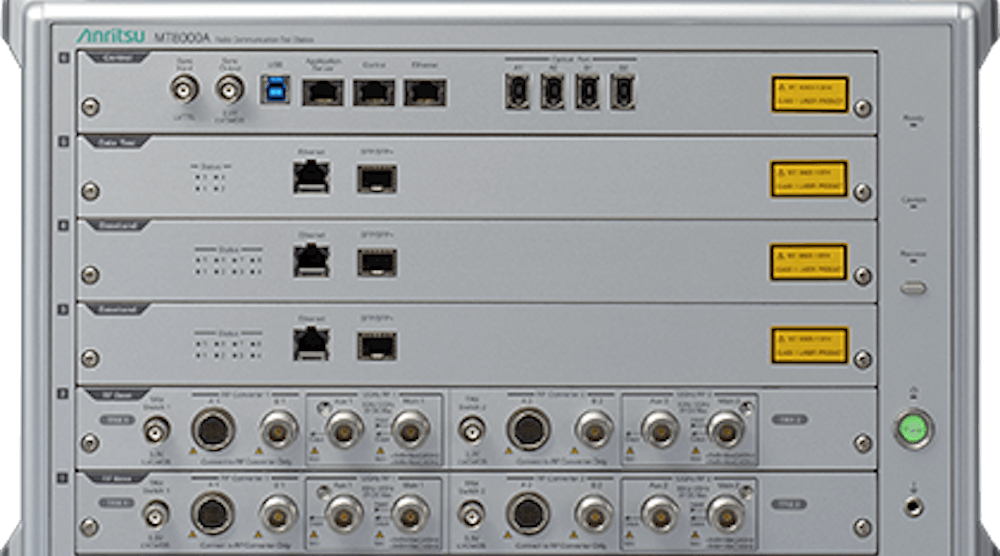
Task: Select the Sync Input BNC connector
Action: pos(183,91)
